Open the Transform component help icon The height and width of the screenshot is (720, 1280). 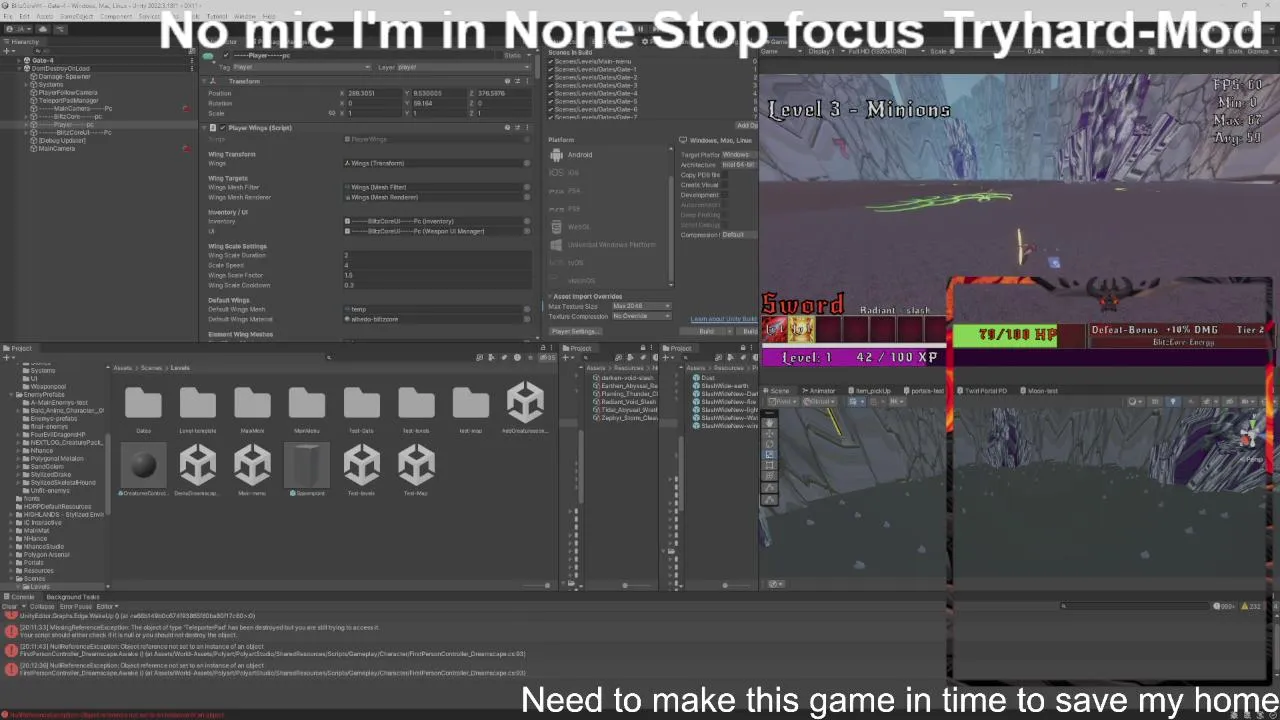click(x=507, y=81)
